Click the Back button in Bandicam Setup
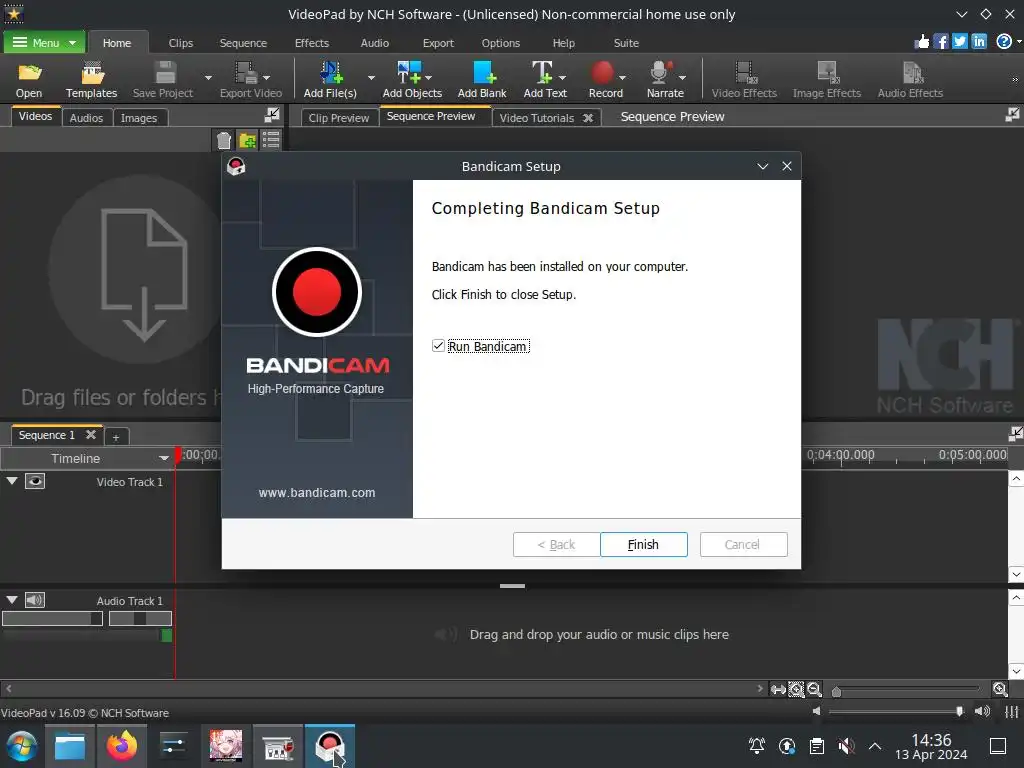The width and height of the screenshot is (1024, 768). click(556, 544)
